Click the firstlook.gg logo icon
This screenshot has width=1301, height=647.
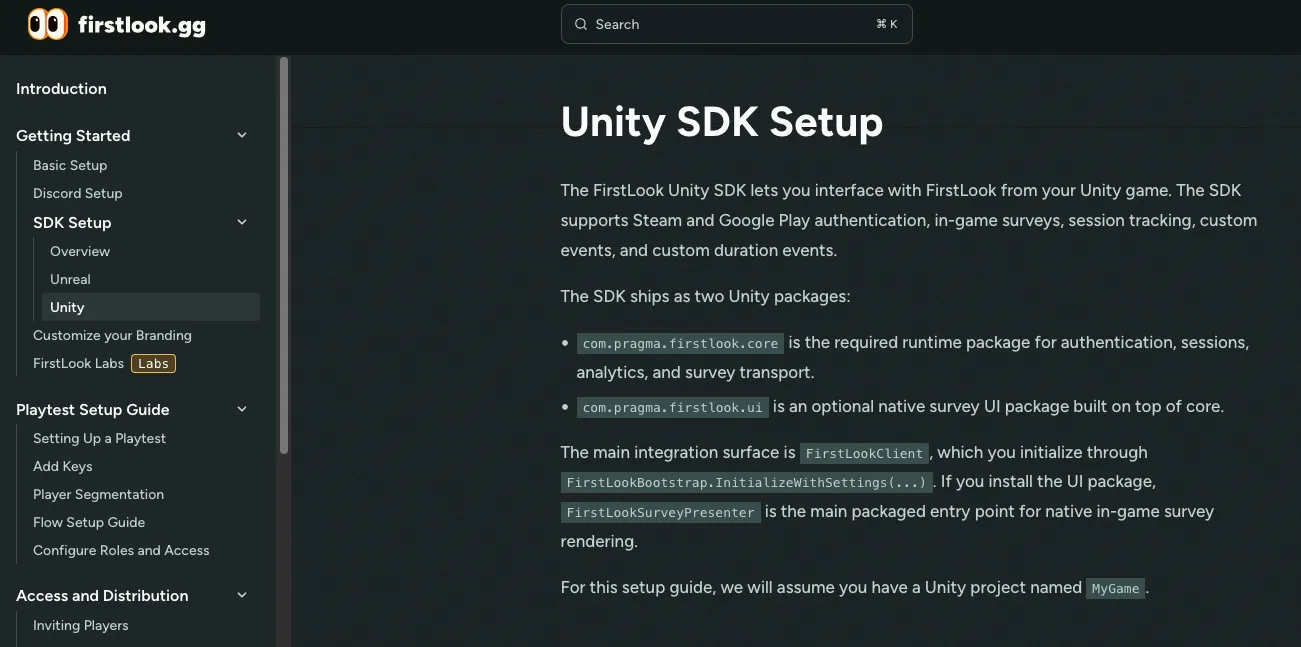point(46,23)
